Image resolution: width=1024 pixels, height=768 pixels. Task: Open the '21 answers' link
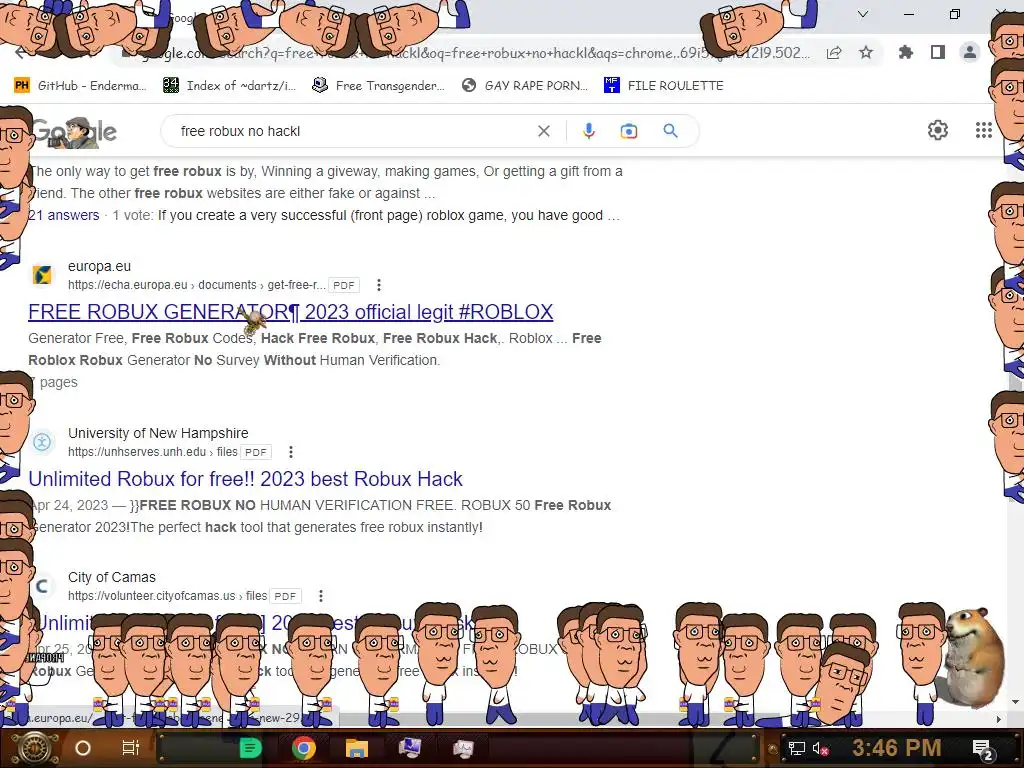63,216
